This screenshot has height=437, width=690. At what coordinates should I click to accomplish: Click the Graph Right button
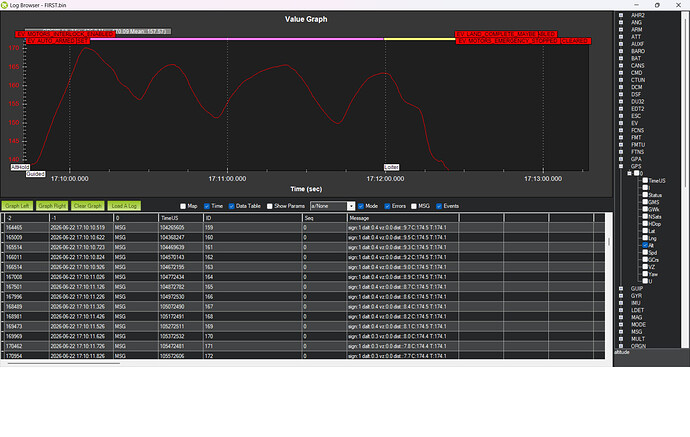tap(52, 206)
